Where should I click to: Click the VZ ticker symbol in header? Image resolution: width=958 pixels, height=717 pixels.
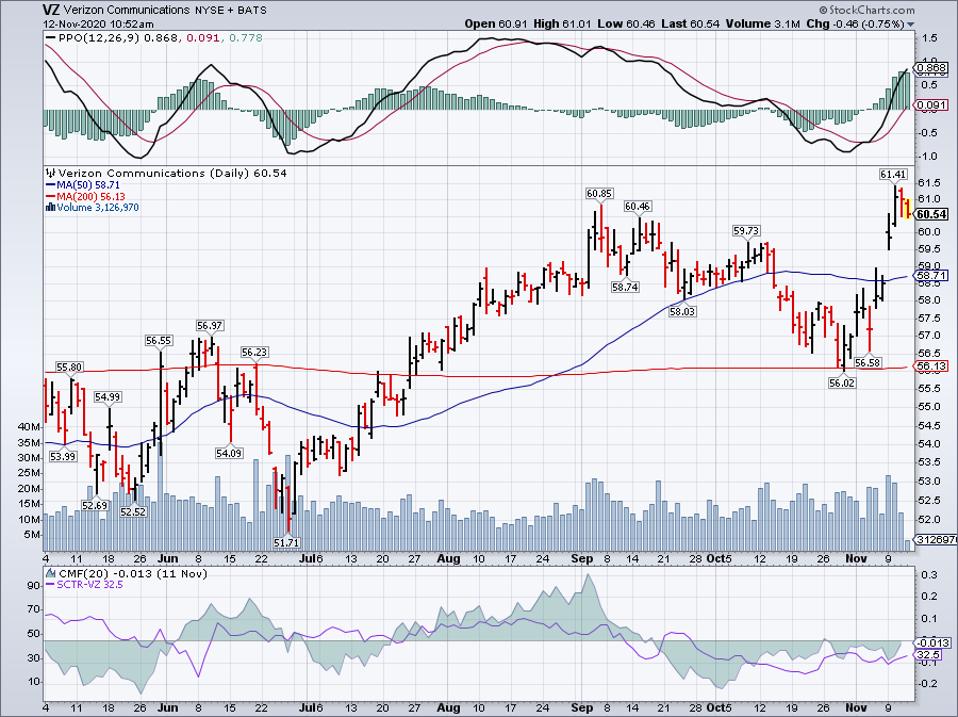[x=51, y=10]
